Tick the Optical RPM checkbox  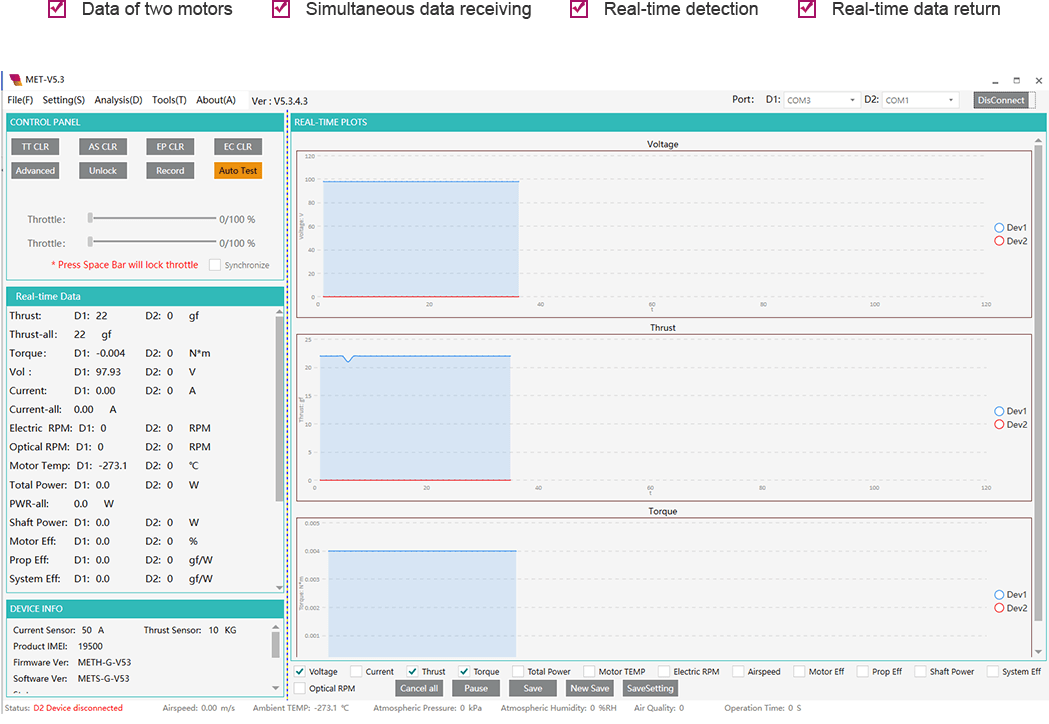tap(299, 688)
